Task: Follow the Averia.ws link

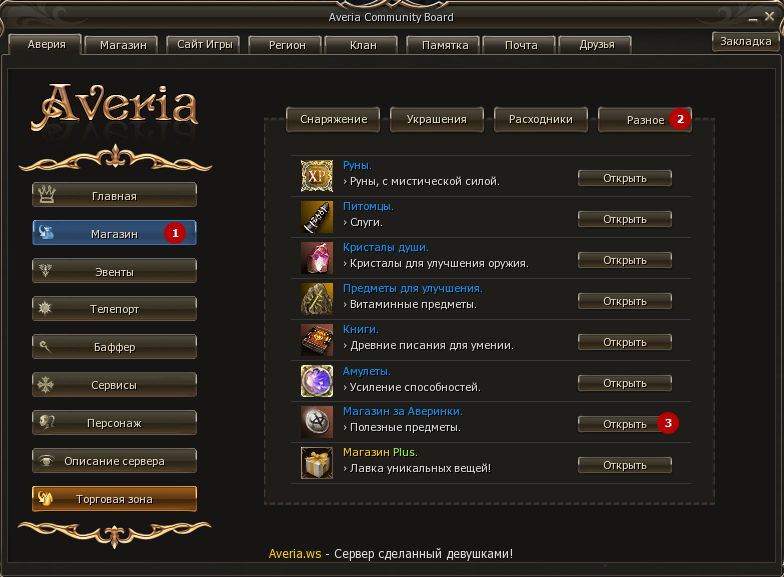Action: 295,554
